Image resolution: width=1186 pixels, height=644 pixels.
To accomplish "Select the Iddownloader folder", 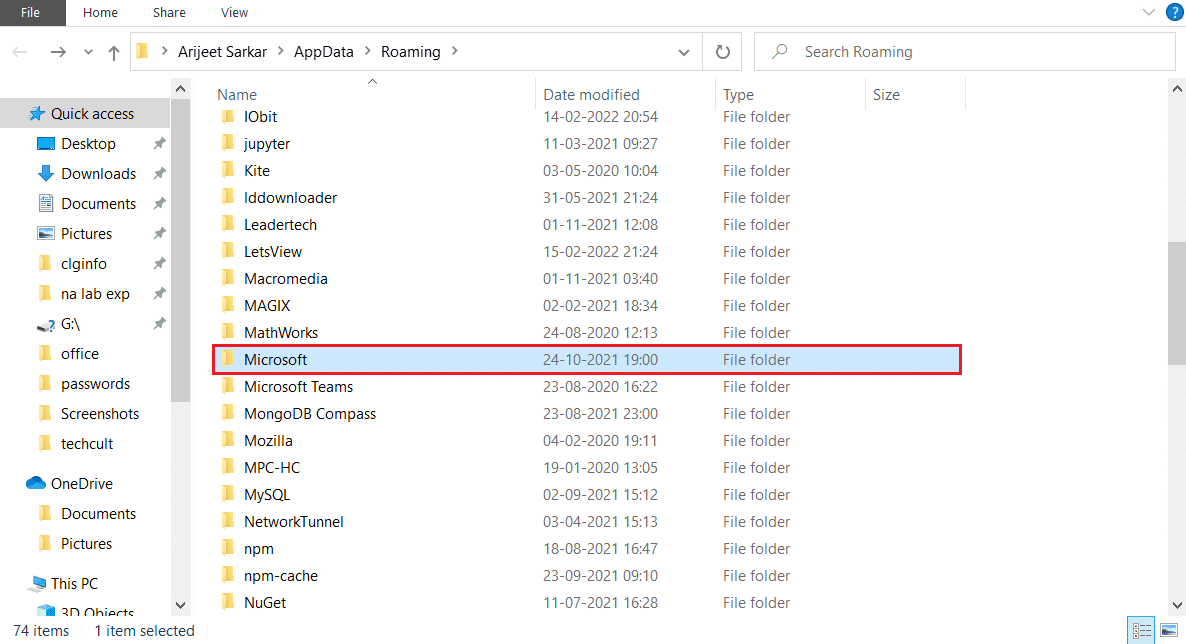I will (x=290, y=198).
